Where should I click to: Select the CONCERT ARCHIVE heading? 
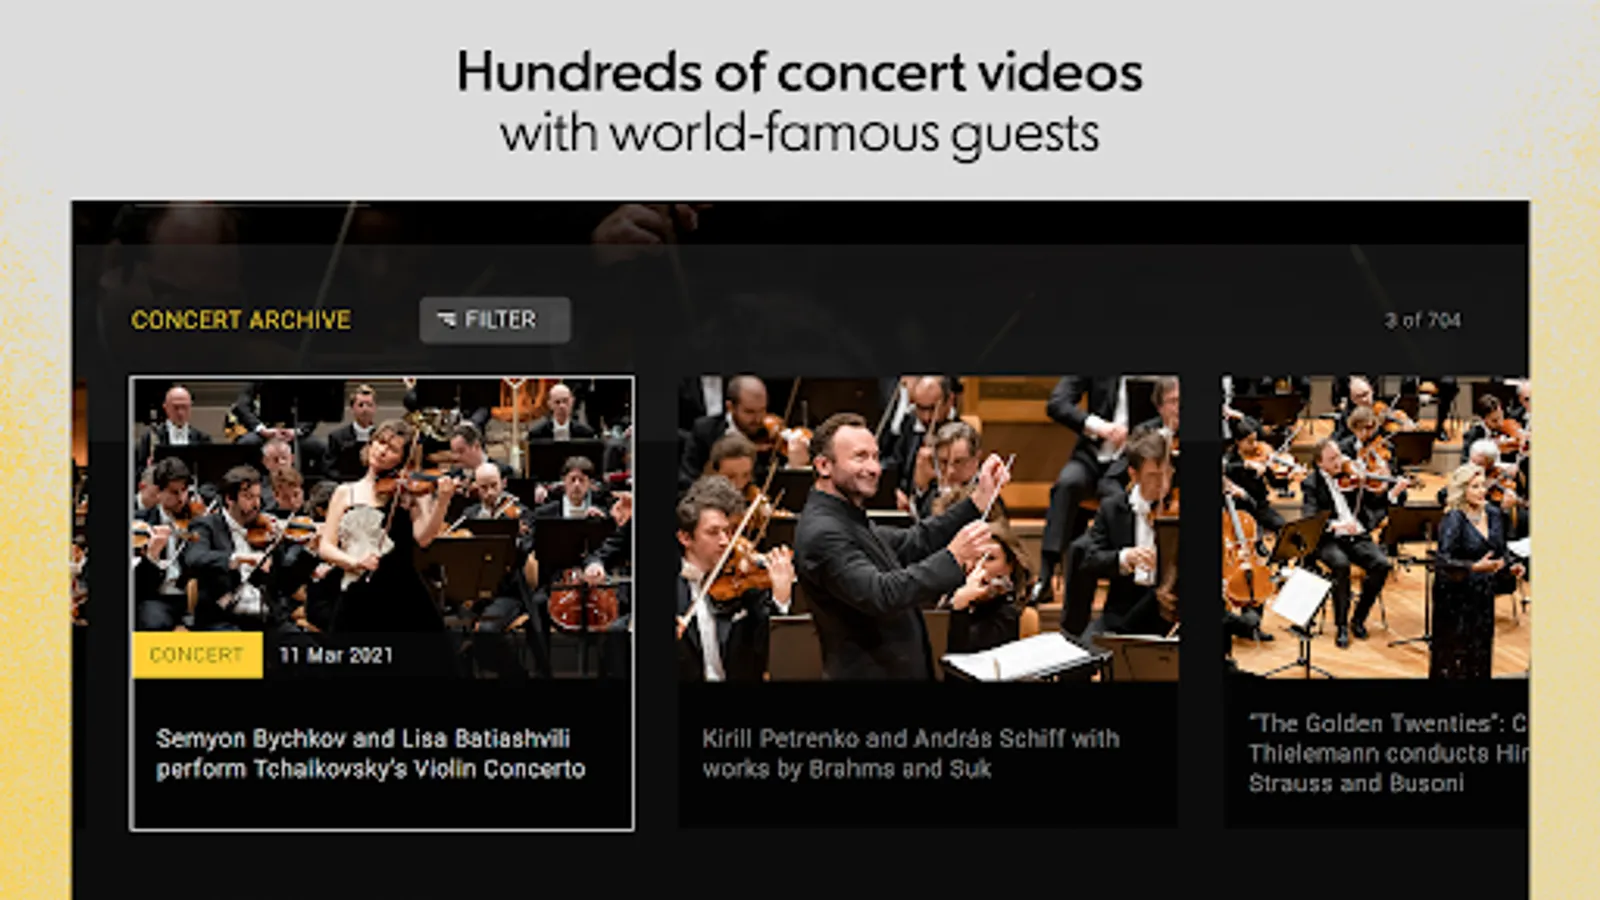pos(241,320)
